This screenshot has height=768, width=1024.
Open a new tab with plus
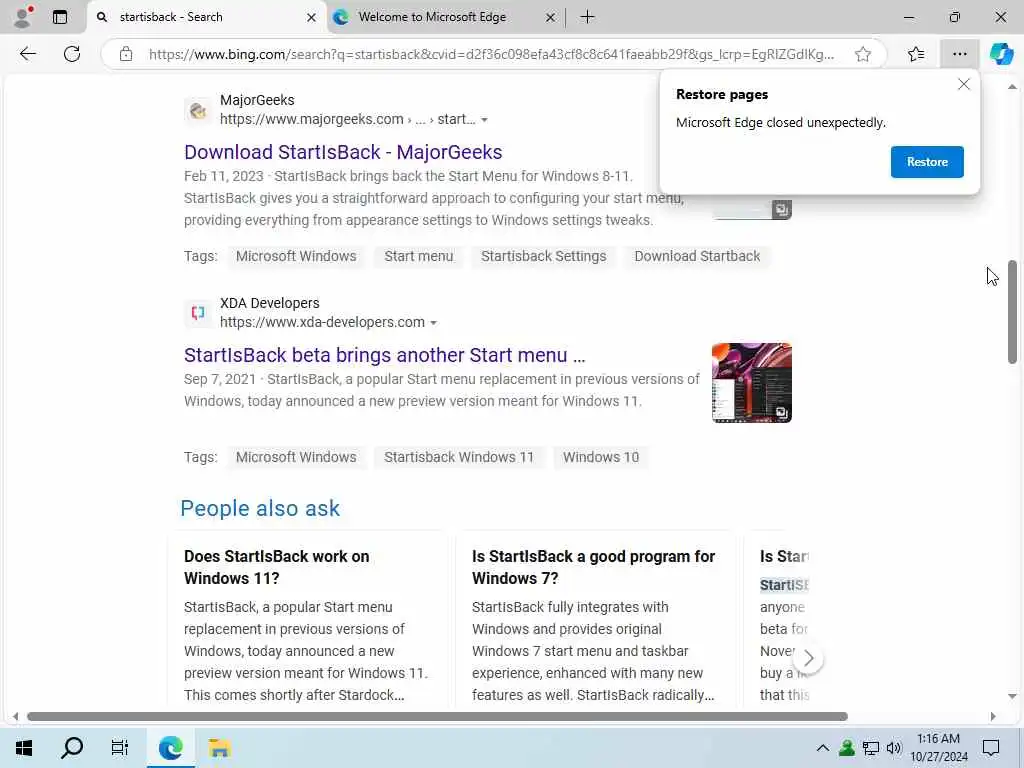pyautogui.click(x=587, y=17)
